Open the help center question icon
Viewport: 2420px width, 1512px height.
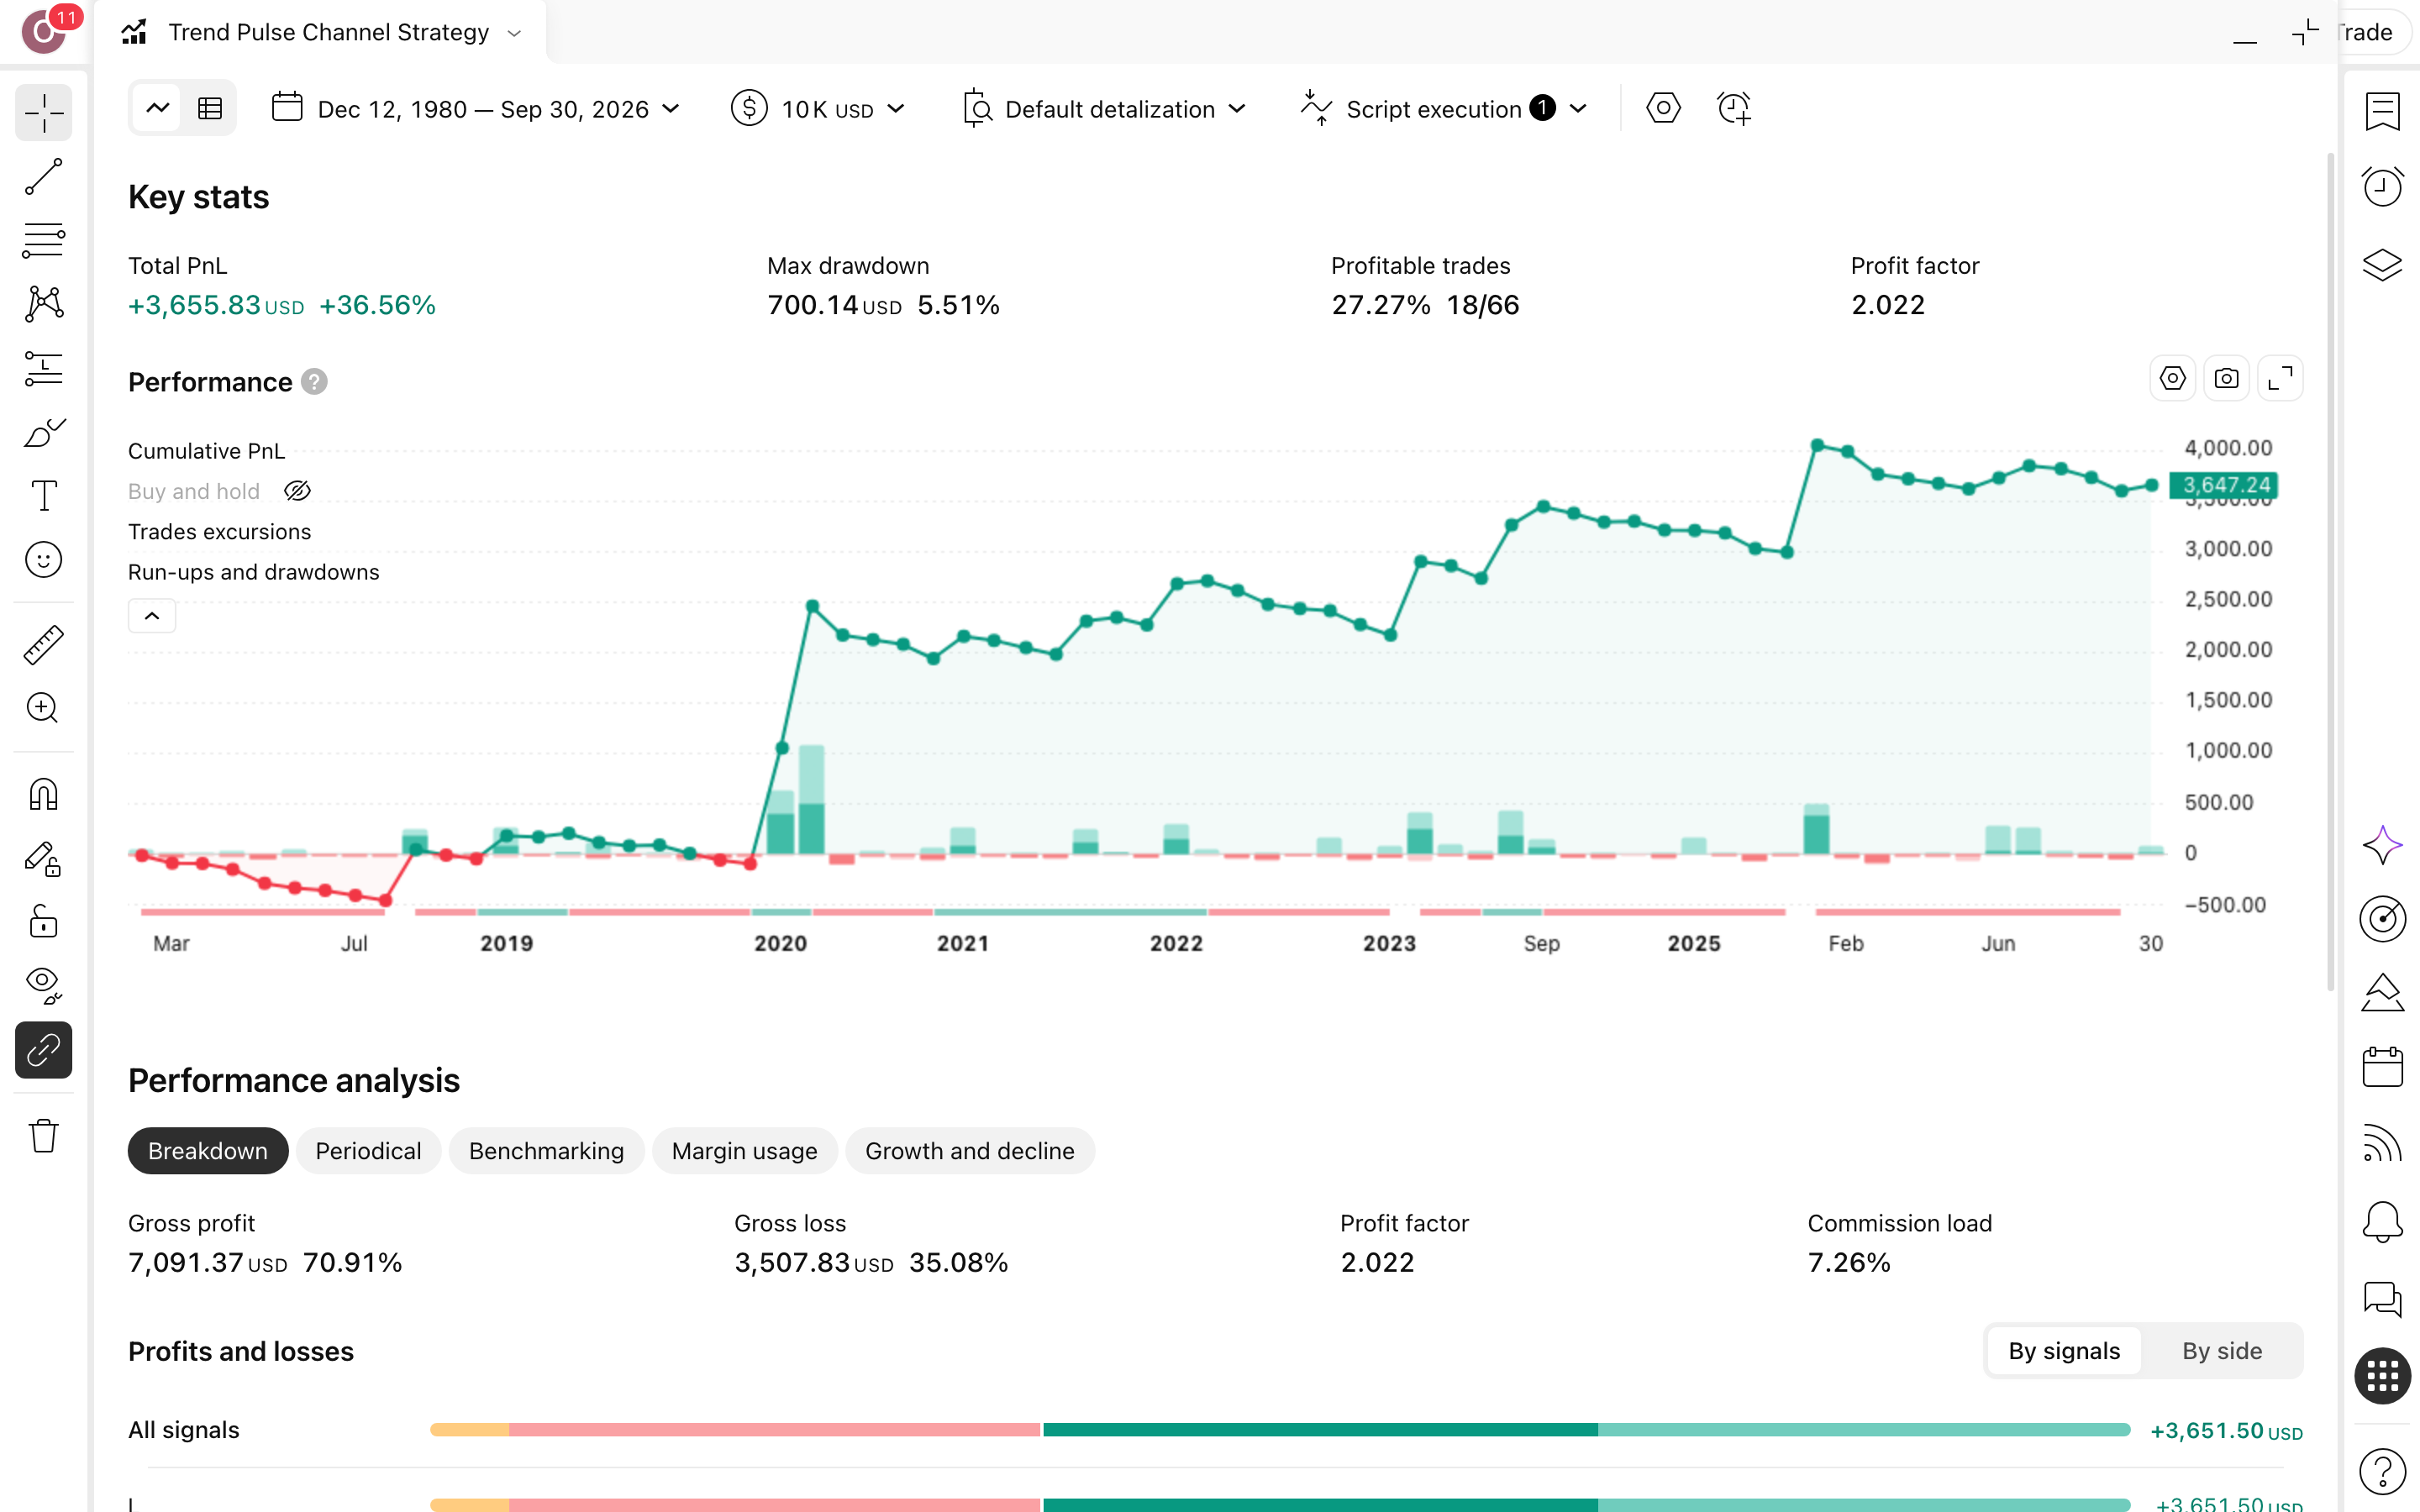(x=2382, y=1471)
